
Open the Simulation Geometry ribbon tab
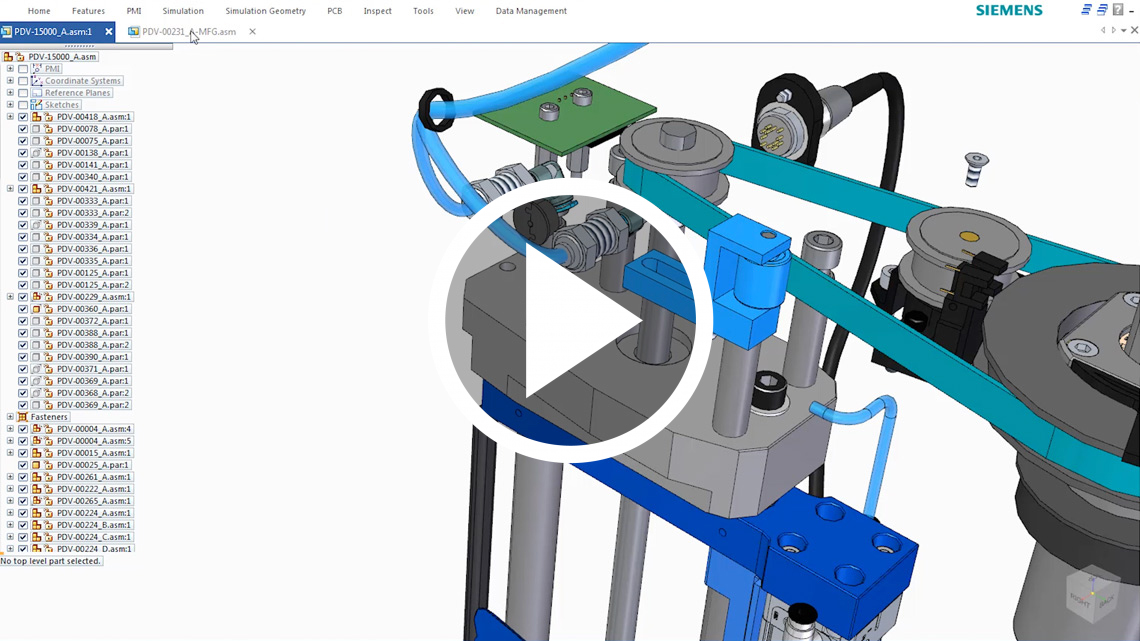(x=265, y=11)
